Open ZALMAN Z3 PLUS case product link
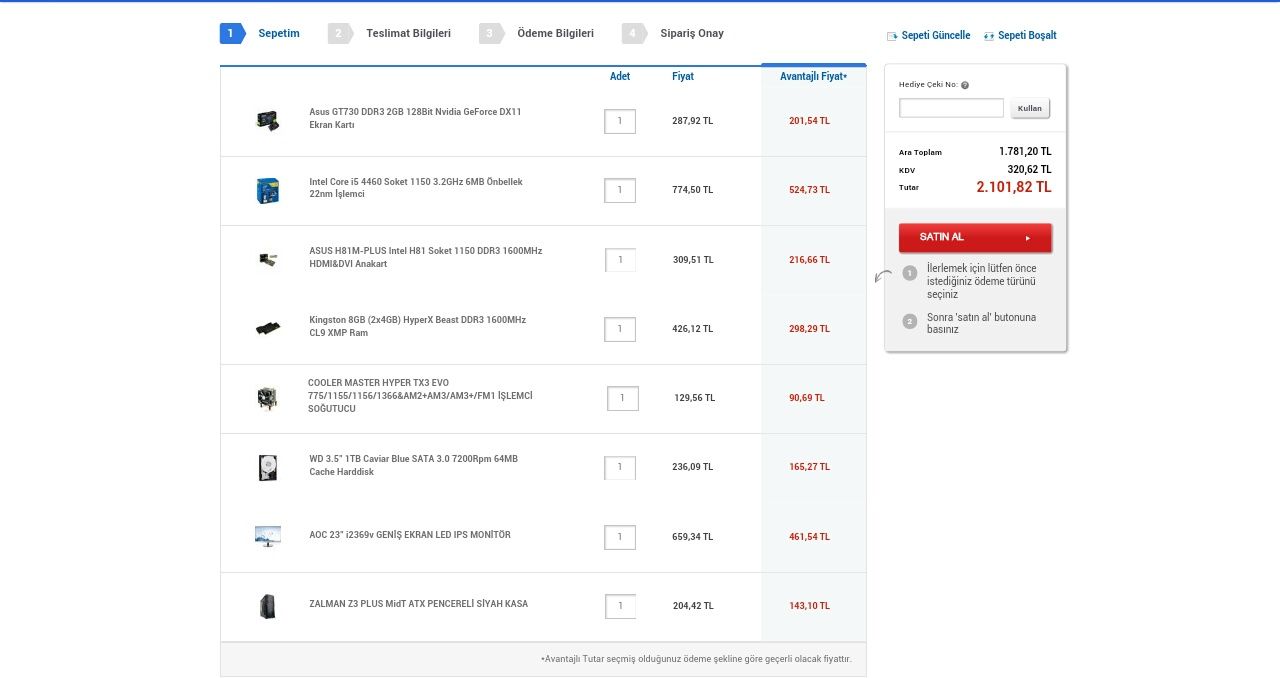The height and width of the screenshot is (678, 1280). click(x=418, y=604)
